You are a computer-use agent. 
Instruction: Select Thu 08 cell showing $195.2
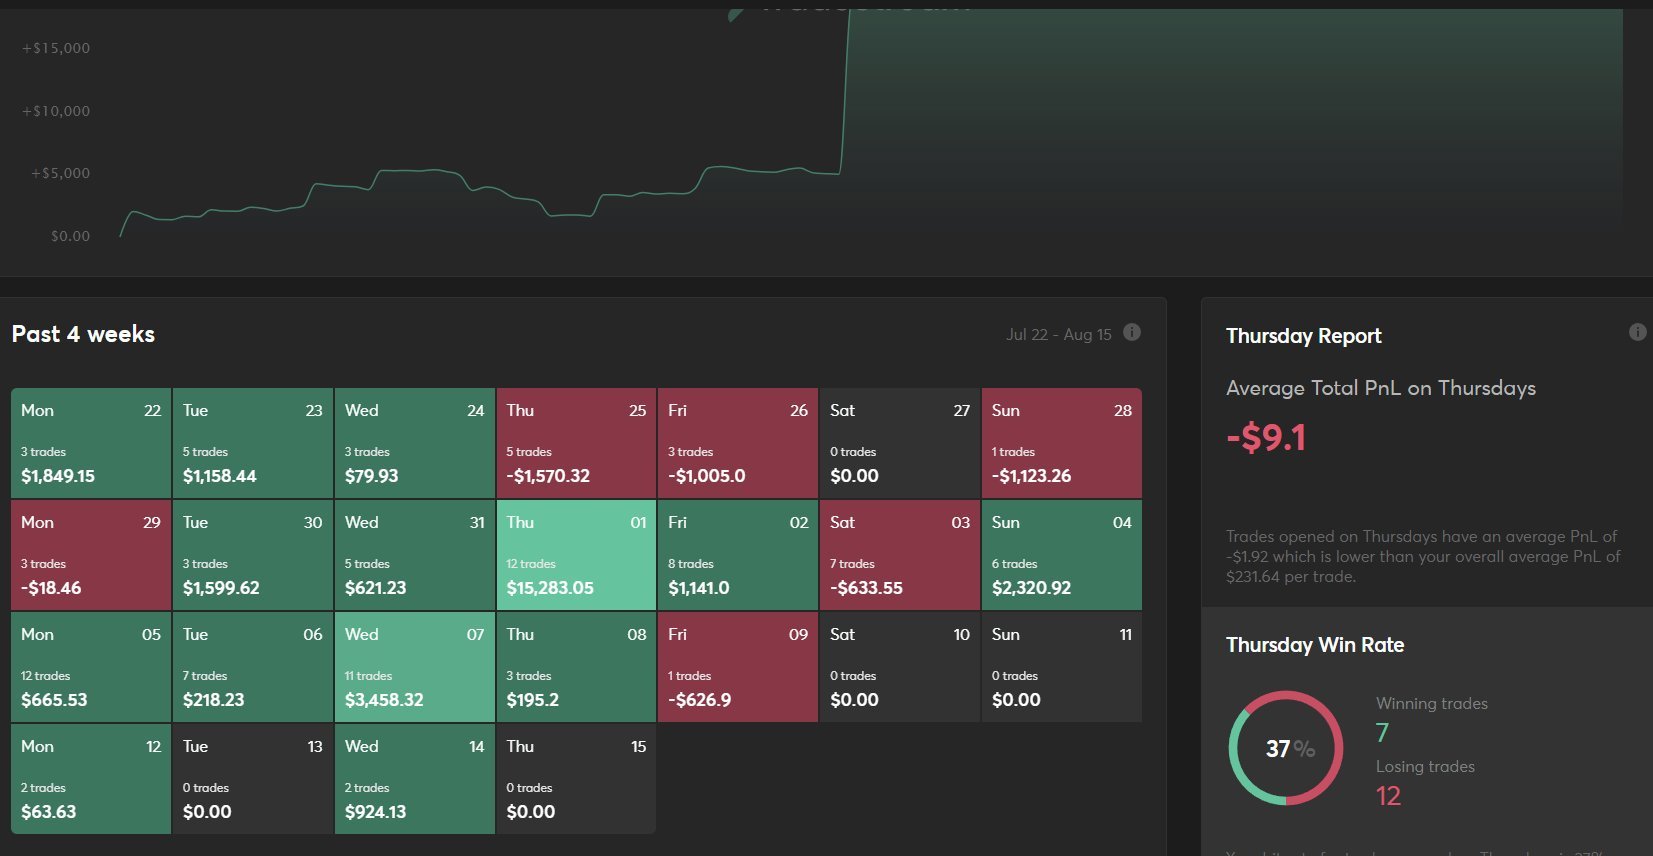pos(576,667)
